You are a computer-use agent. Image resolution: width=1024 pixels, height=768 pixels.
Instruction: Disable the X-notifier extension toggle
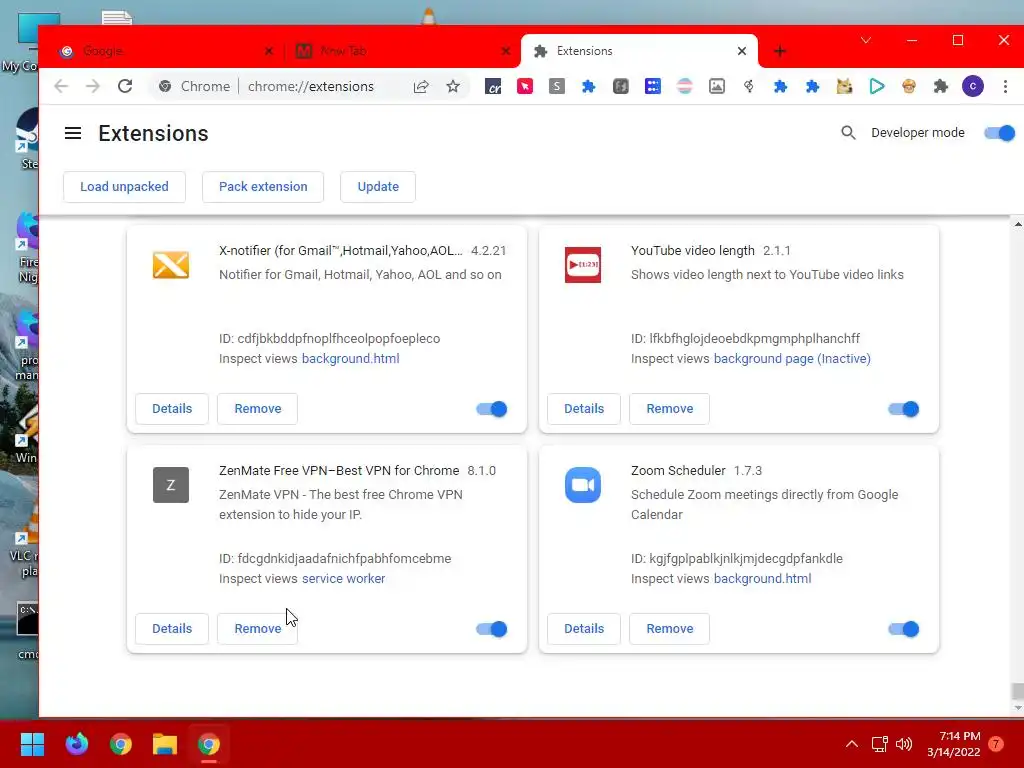point(492,409)
